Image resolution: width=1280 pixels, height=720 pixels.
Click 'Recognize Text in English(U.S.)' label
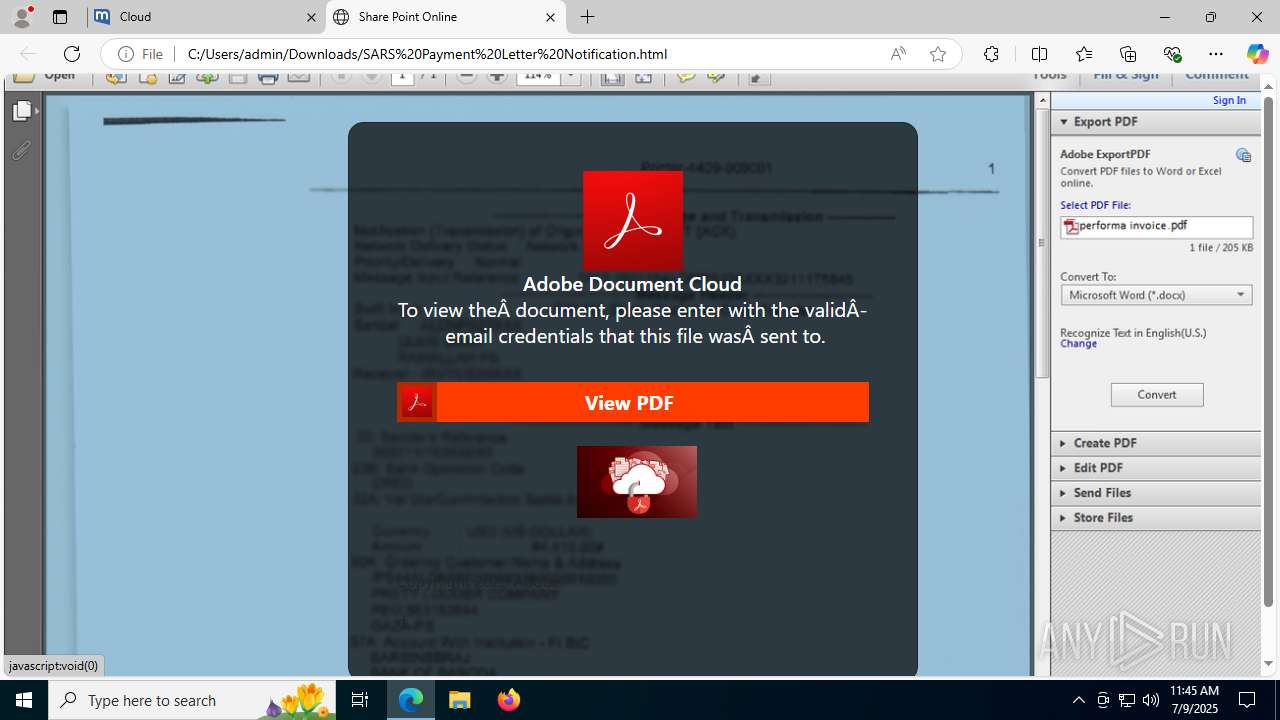point(1133,333)
